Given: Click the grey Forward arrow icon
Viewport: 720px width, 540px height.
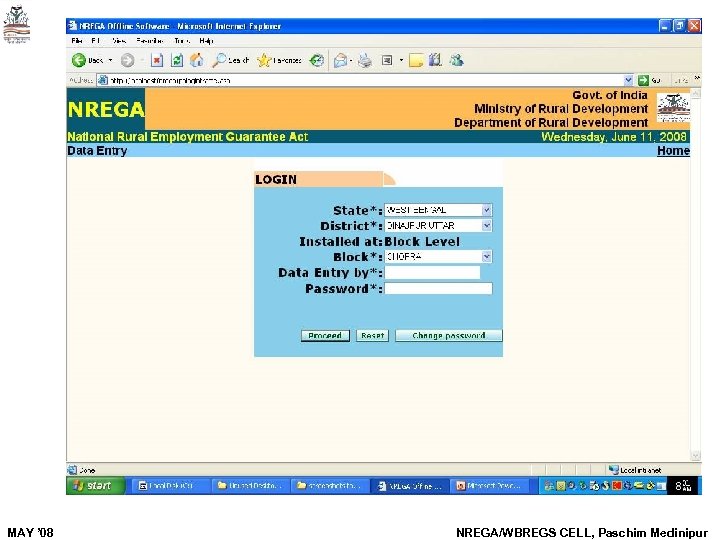Looking at the screenshot, I should pyautogui.click(x=128, y=60).
